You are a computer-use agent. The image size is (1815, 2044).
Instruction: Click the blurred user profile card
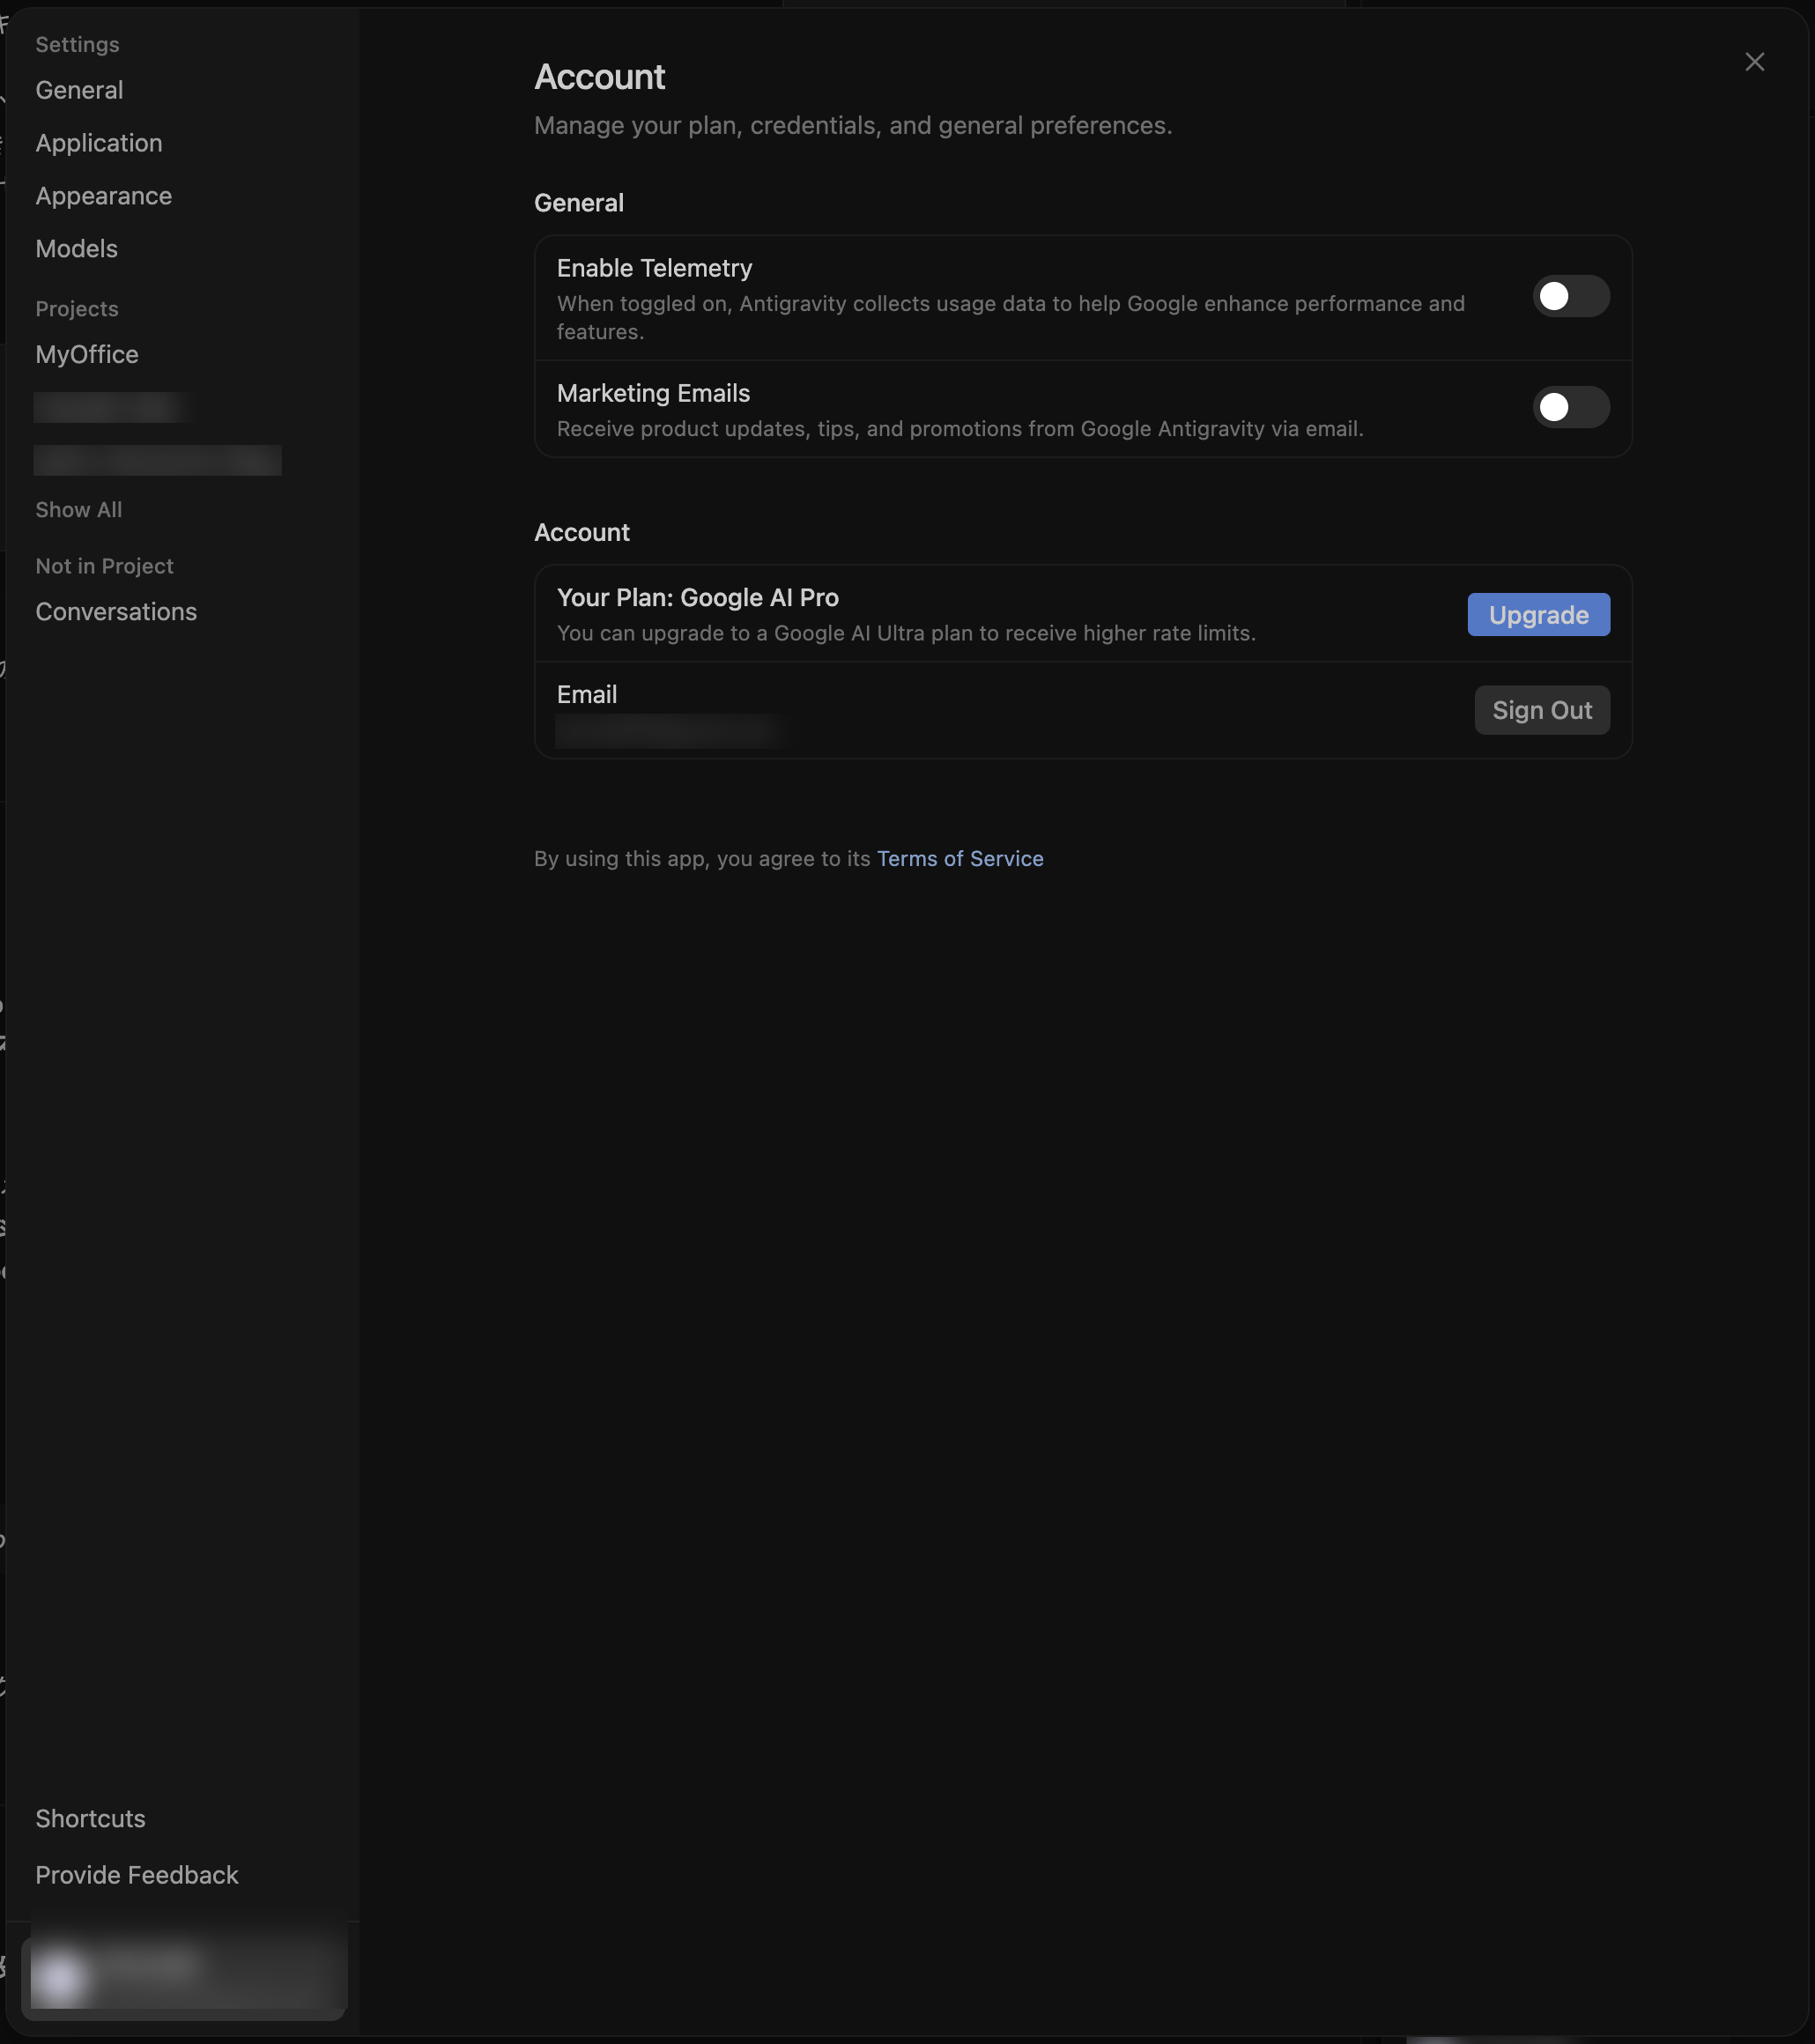(184, 1978)
